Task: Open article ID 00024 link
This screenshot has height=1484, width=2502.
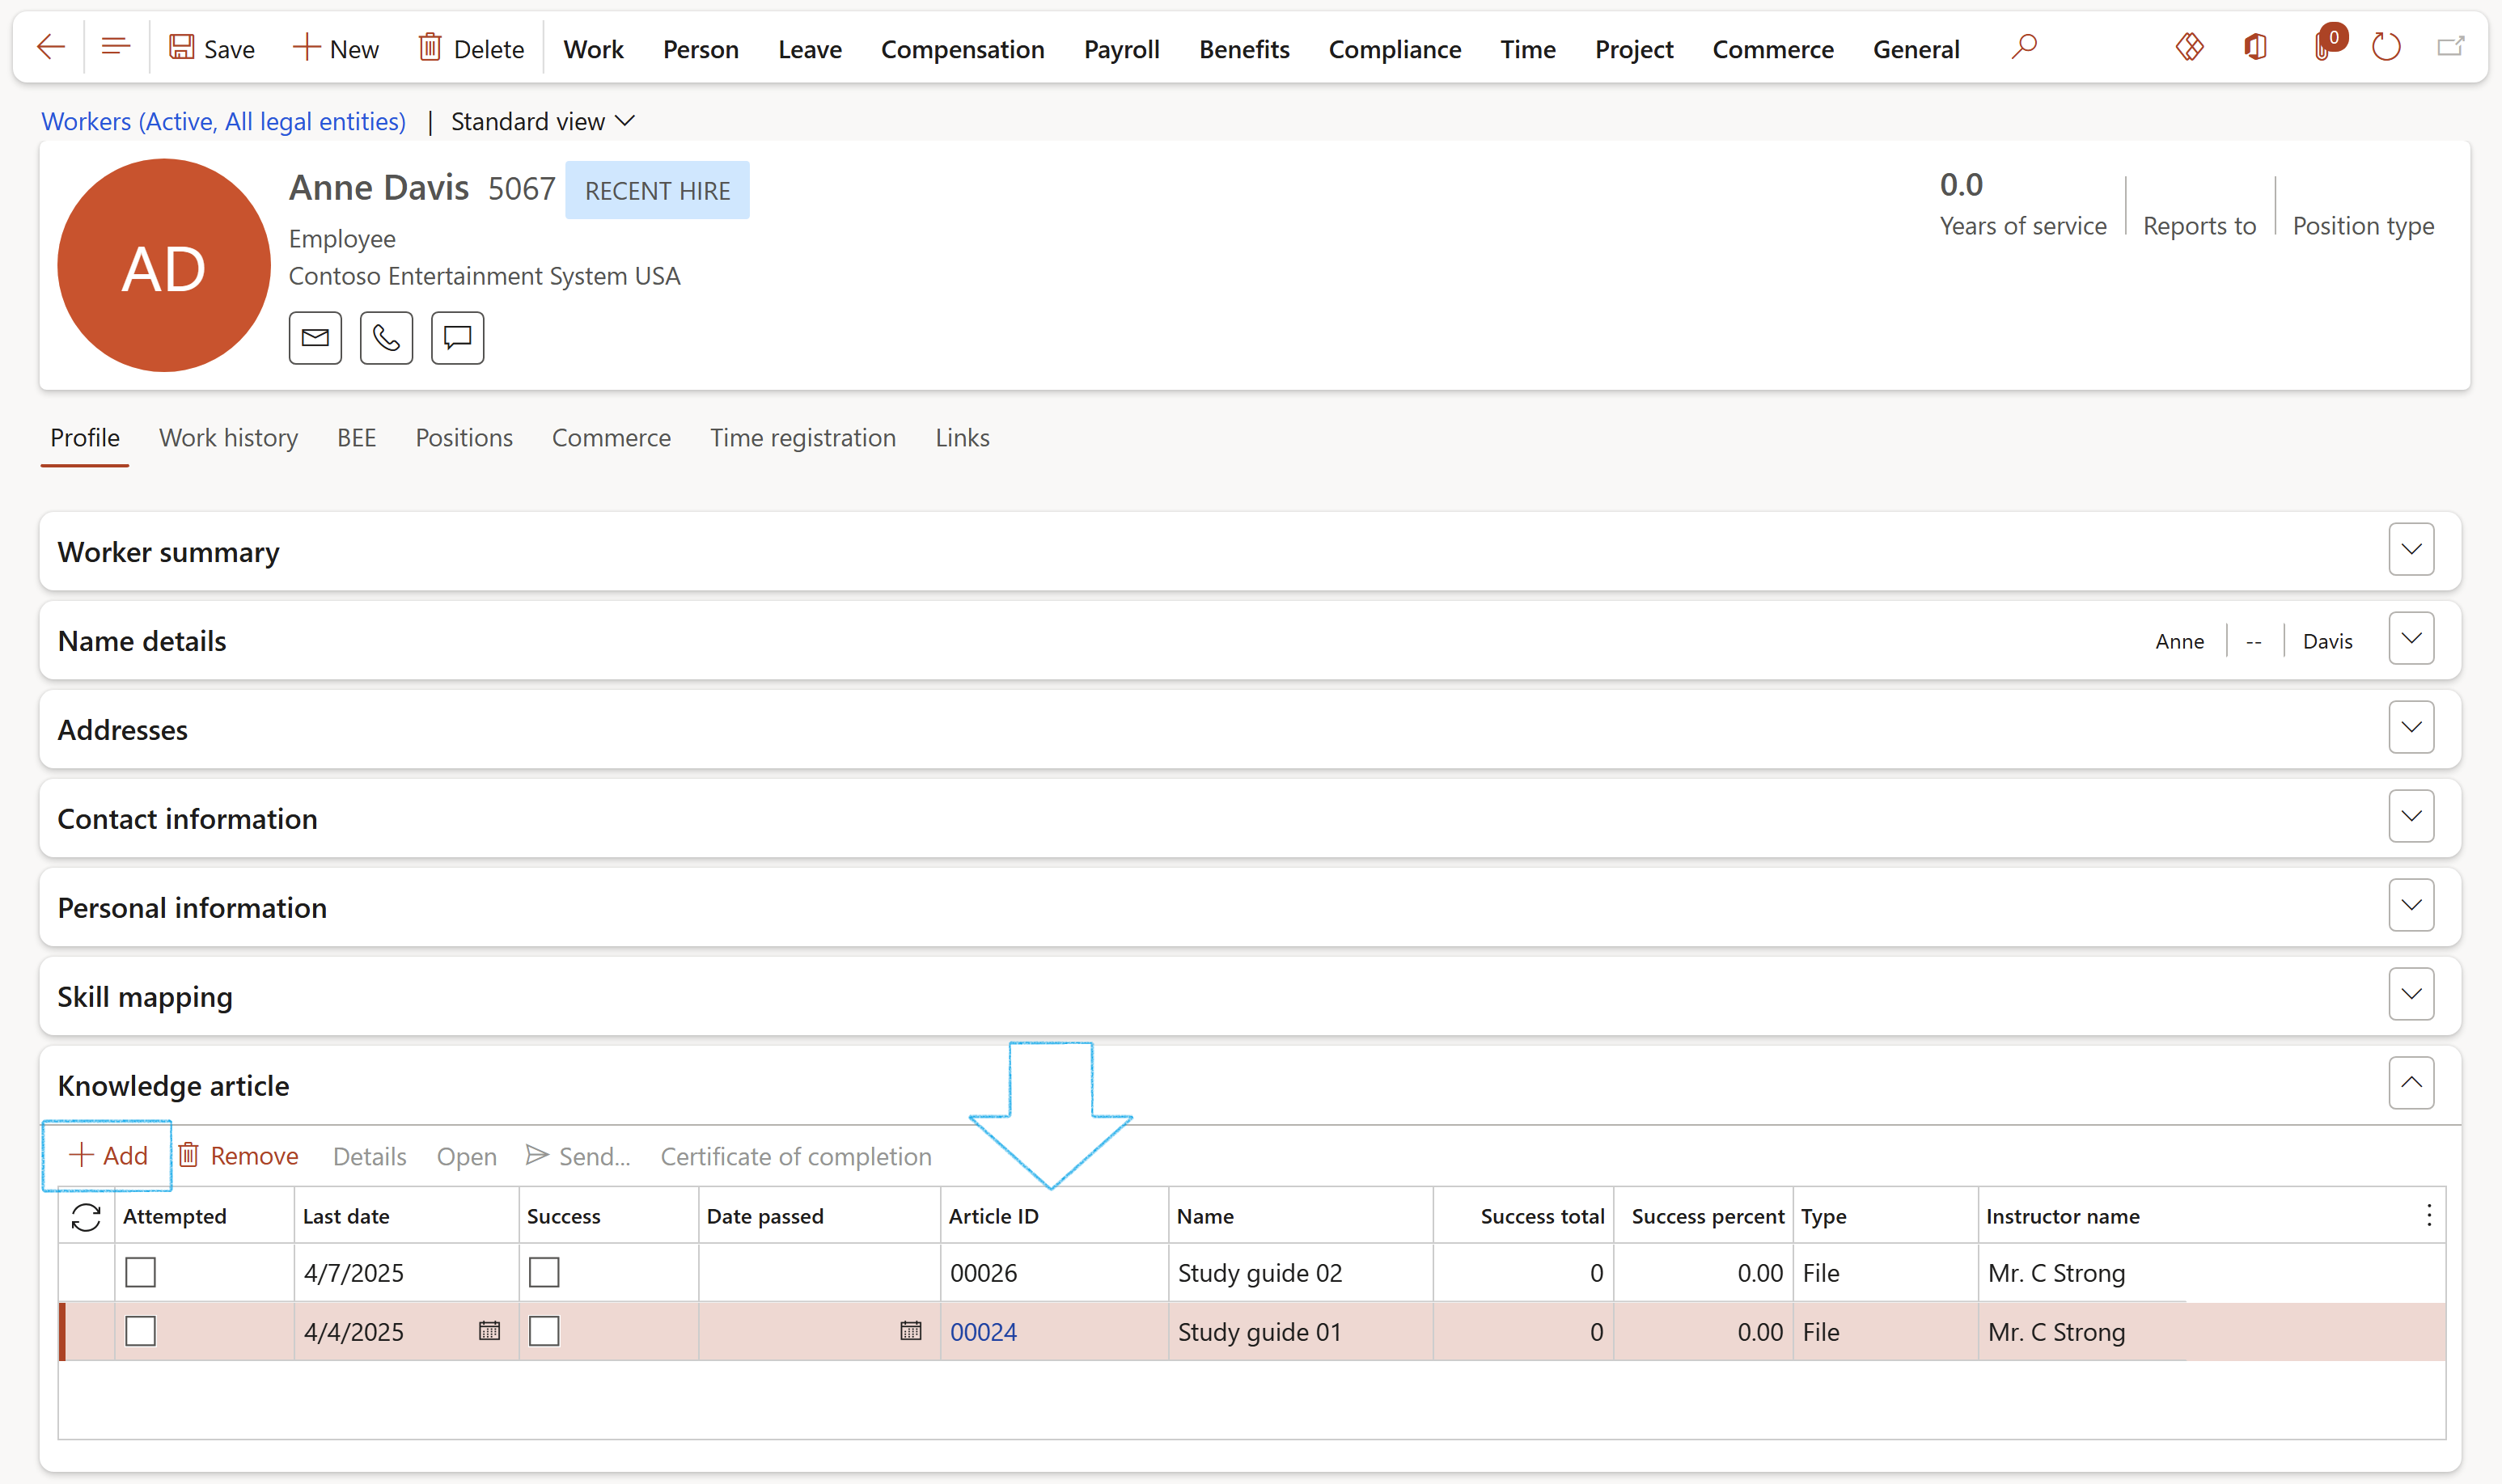Action: (983, 1332)
